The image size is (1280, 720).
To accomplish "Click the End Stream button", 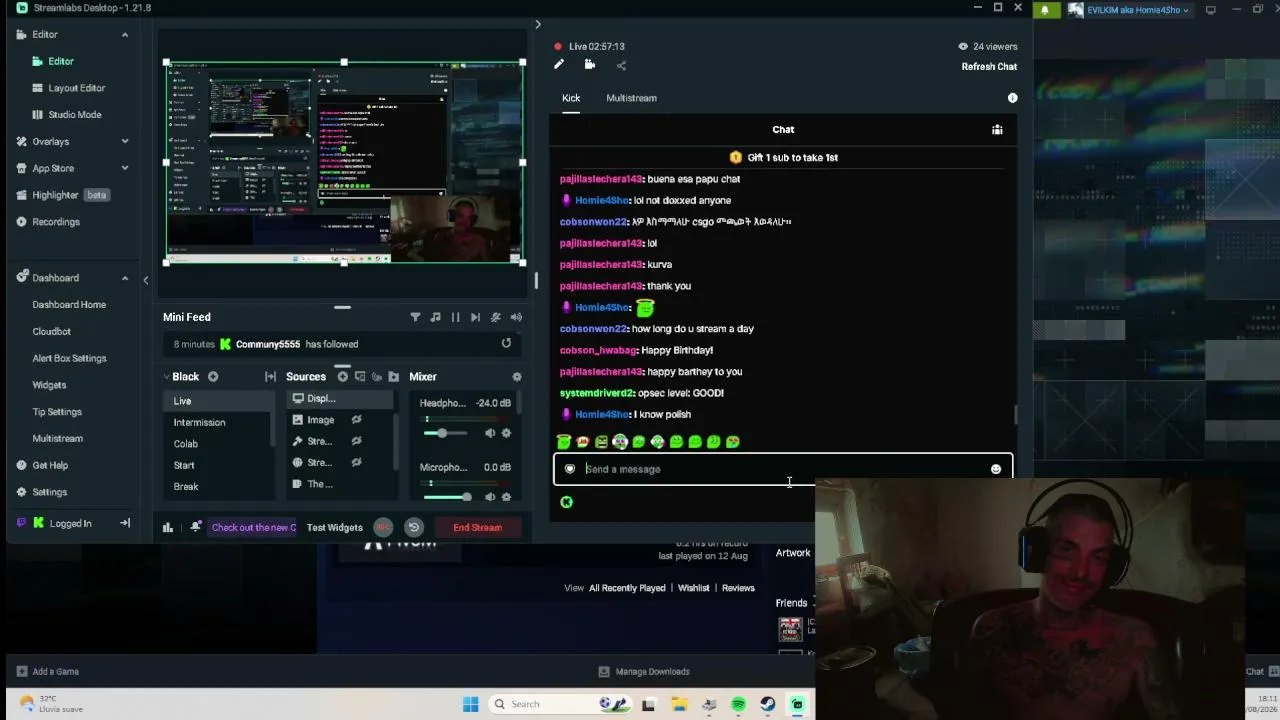I will (x=477, y=527).
